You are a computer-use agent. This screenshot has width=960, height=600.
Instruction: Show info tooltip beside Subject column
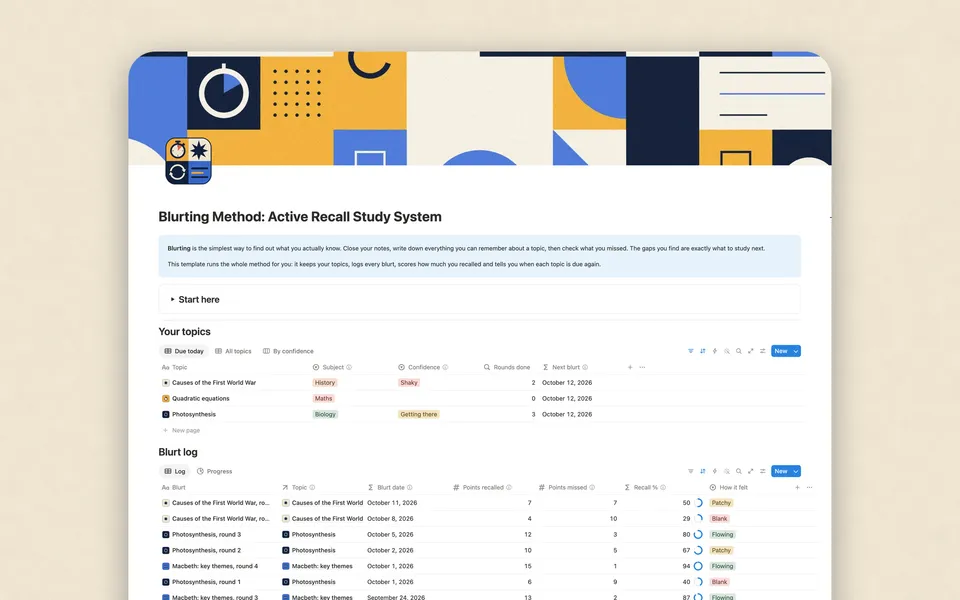pos(349,367)
